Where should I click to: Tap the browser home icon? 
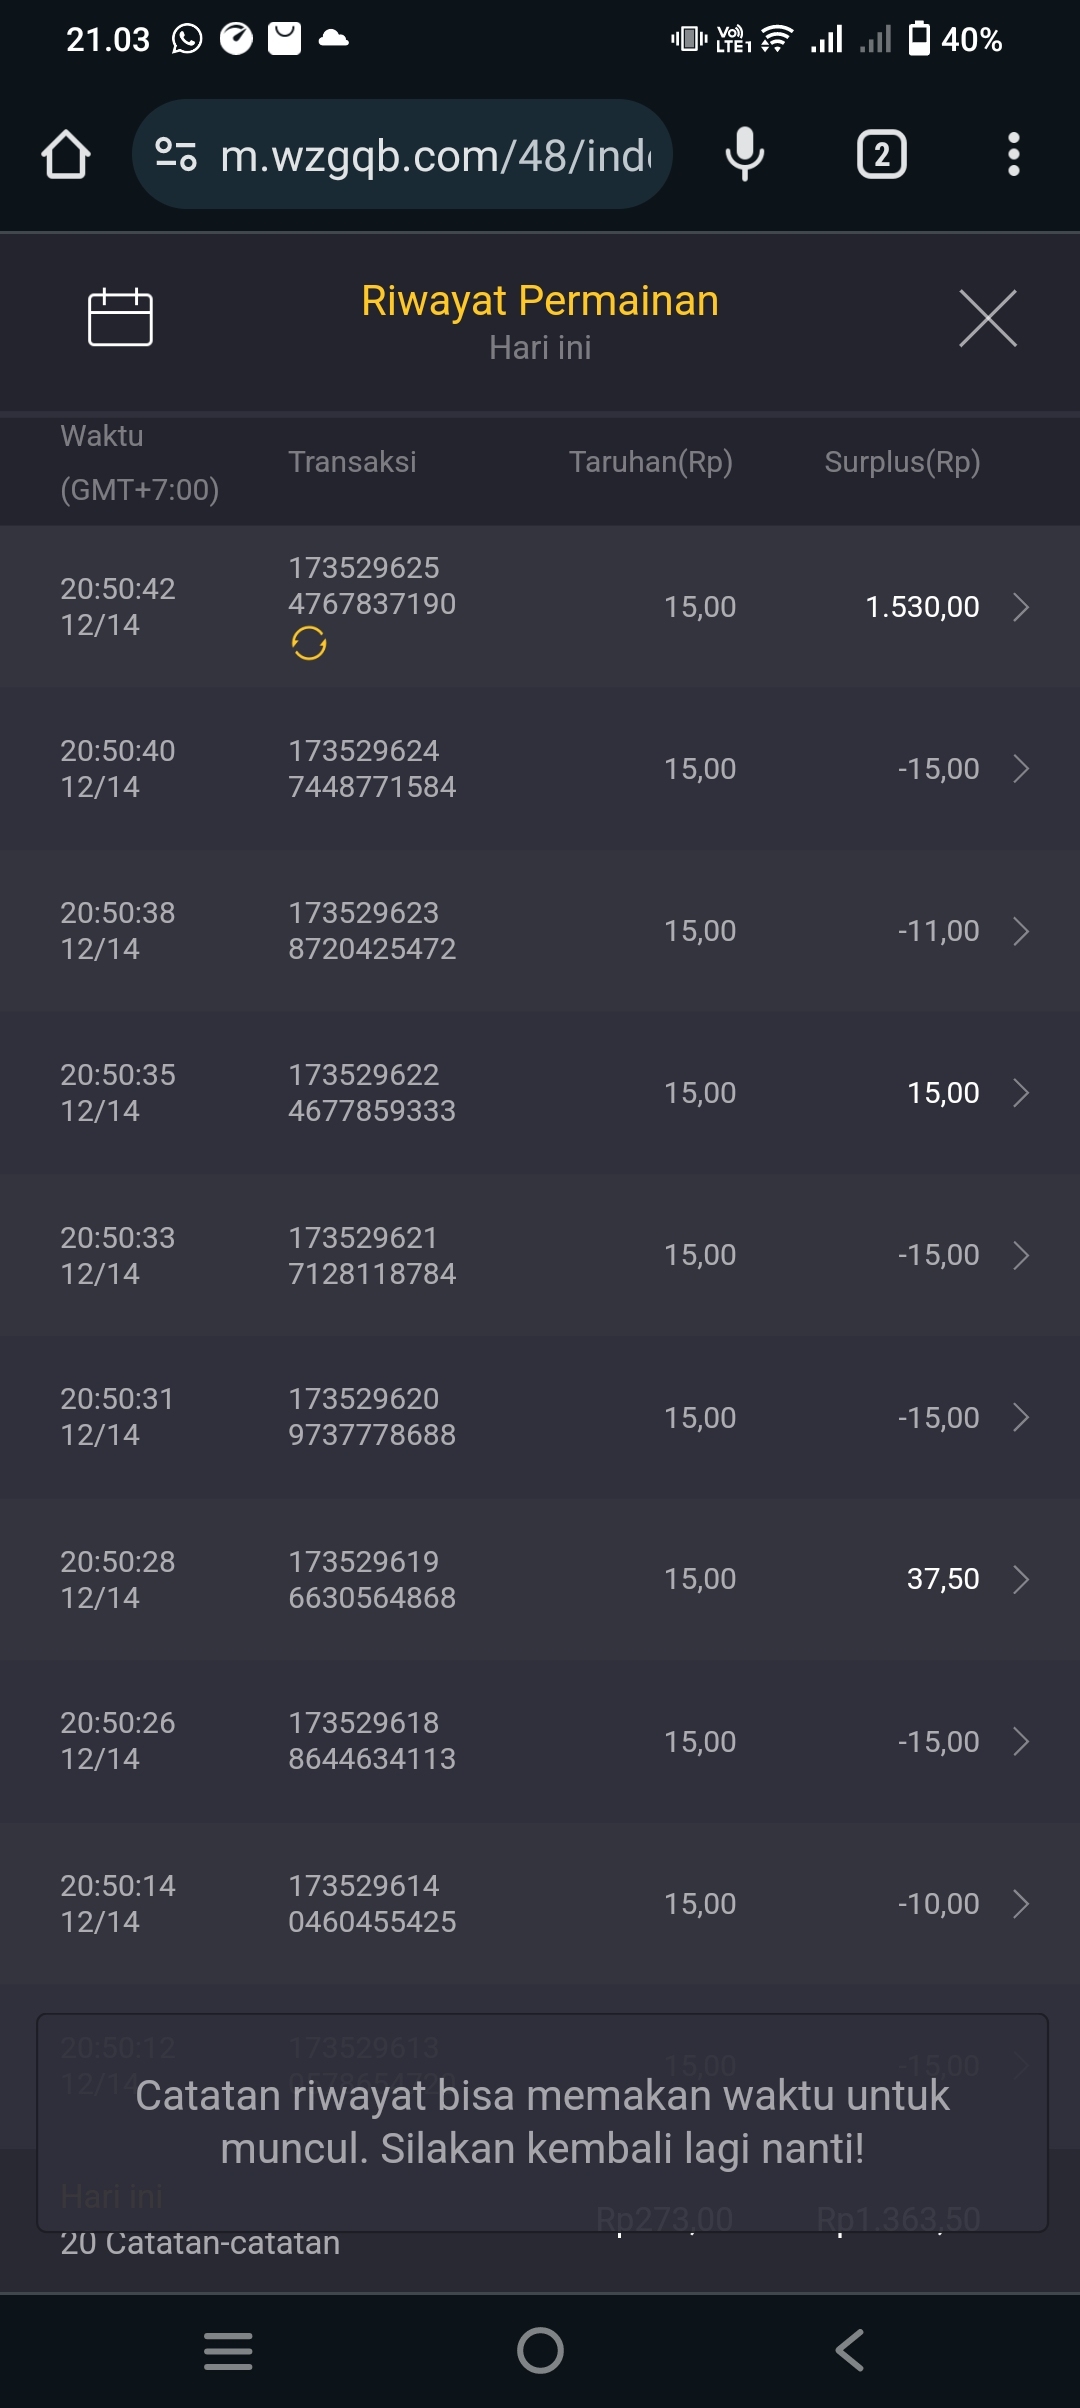[66, 155]
